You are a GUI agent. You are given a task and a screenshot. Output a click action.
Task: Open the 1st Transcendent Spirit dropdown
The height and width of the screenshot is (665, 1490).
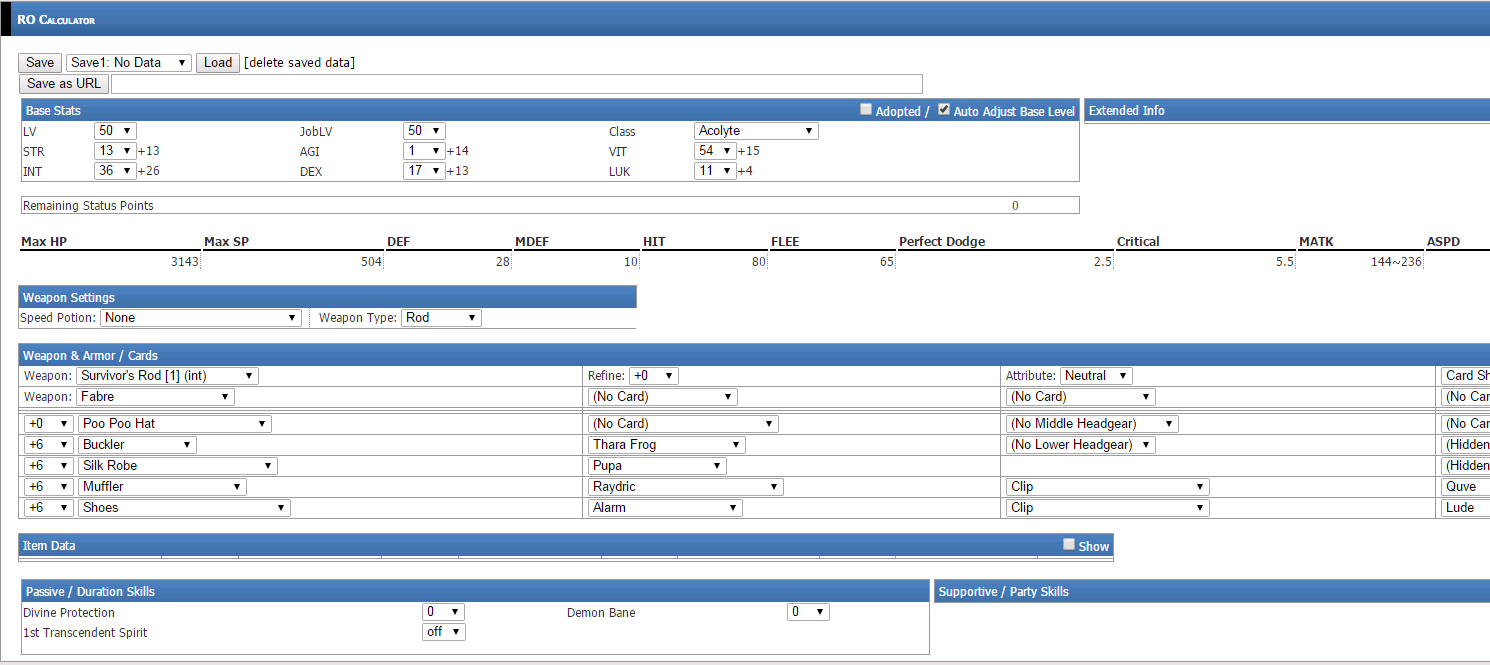pyautogui.click(x=443, y=632)
